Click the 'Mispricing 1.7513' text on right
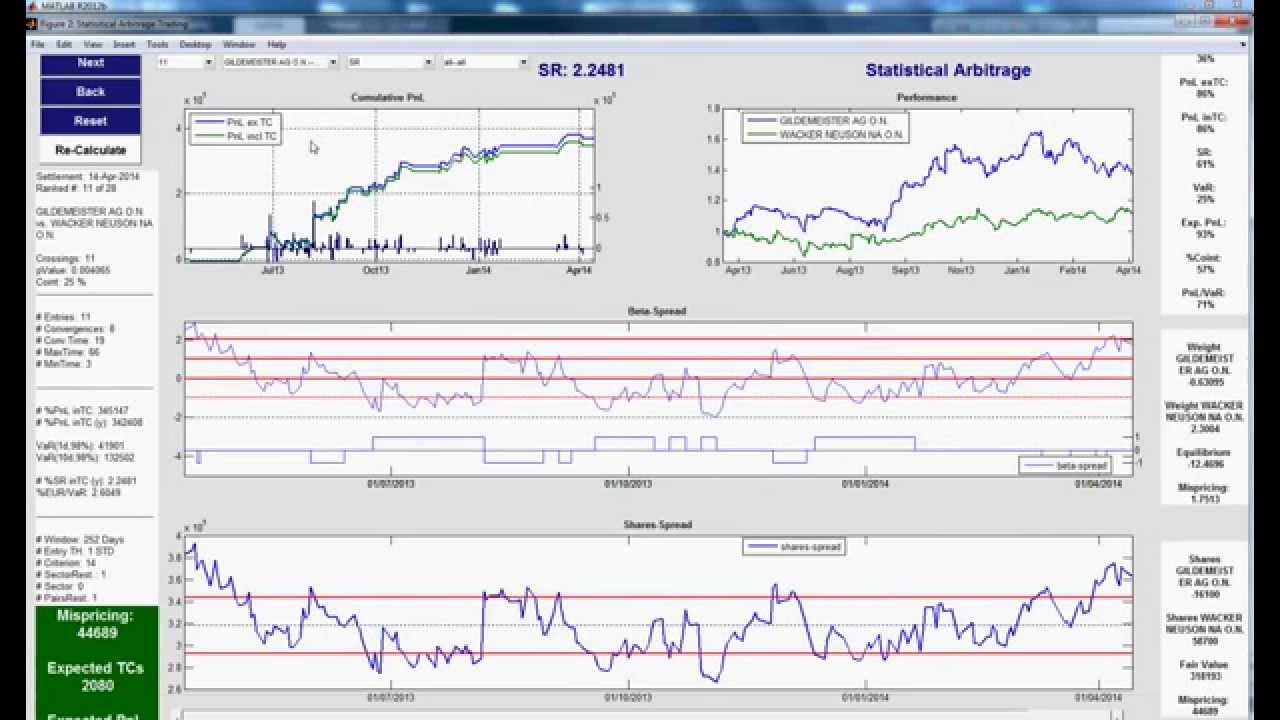The height and width of the screenshot is (720, 1280). click(1204, 493)
